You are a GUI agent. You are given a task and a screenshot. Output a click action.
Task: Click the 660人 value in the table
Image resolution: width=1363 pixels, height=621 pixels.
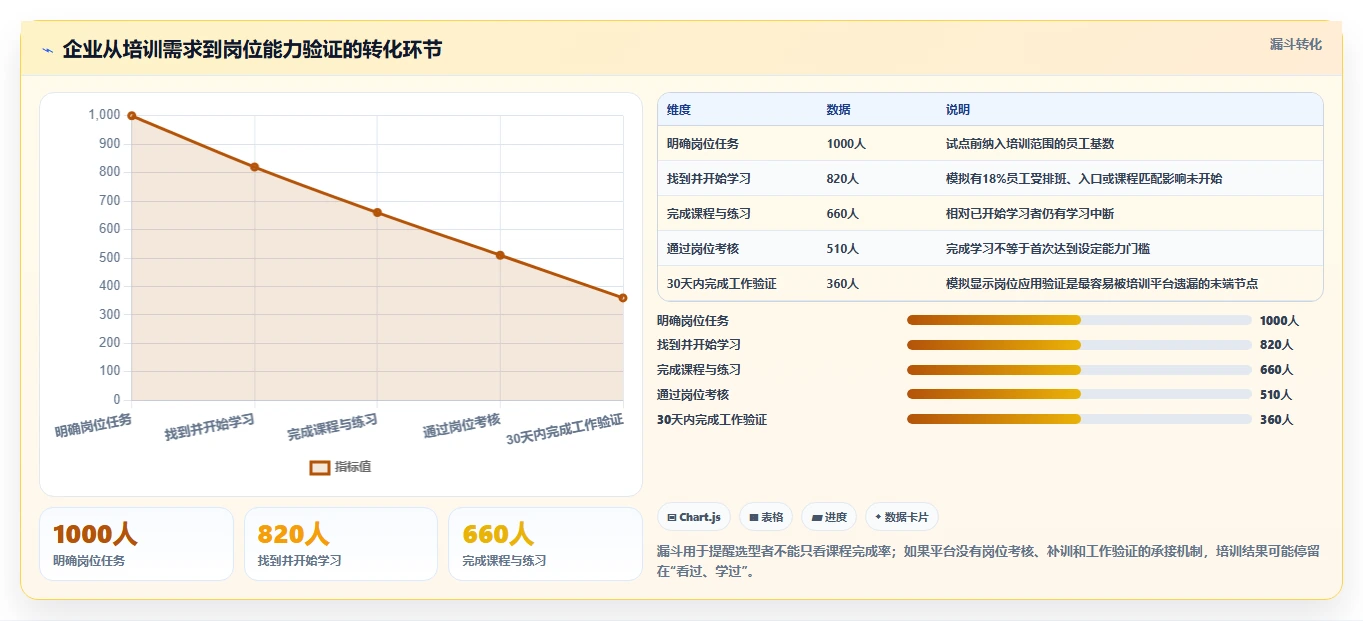843,214
